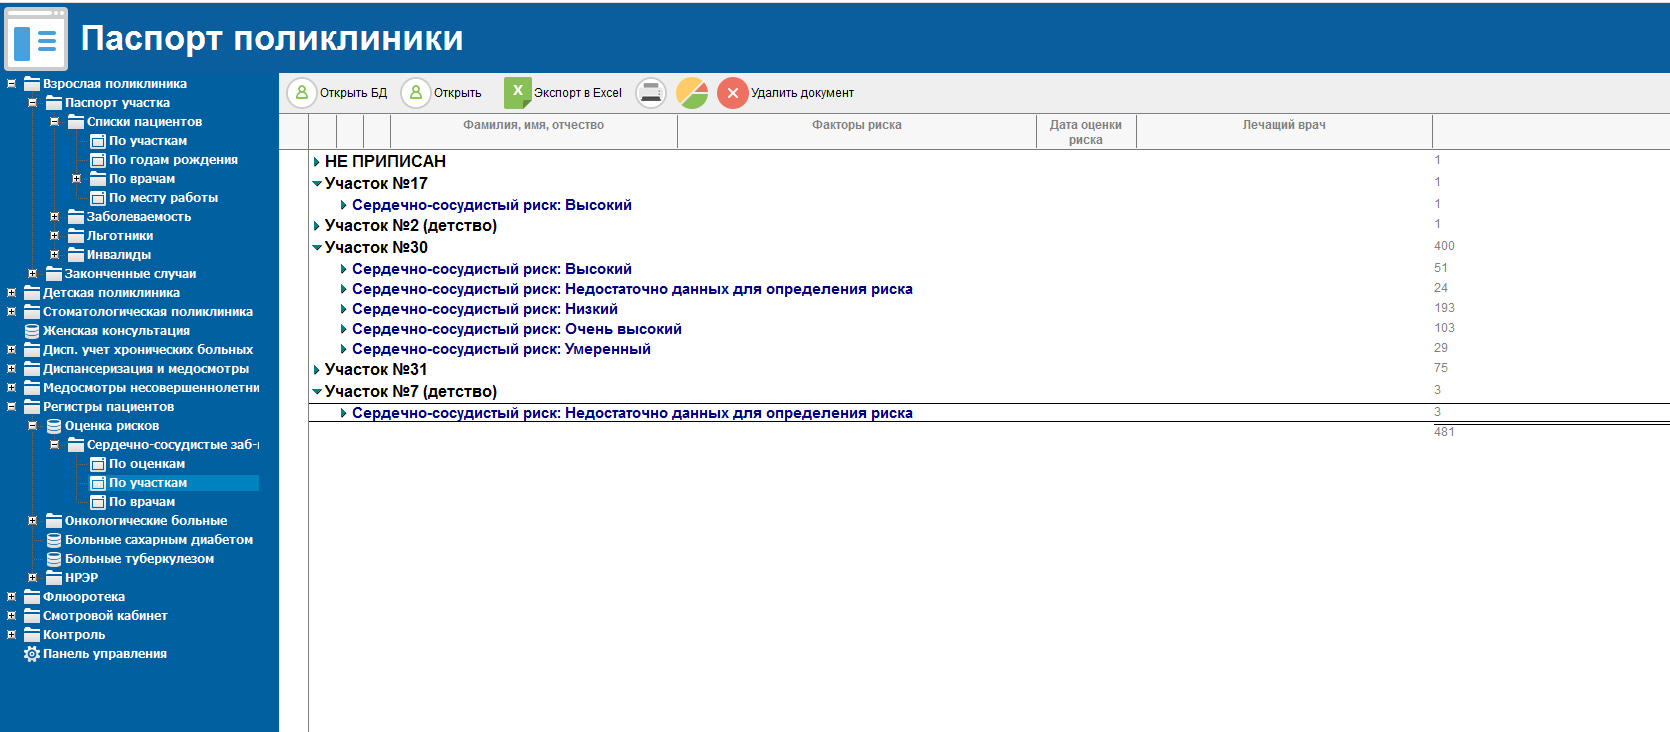Viewport: 1670px width, 732px height.
Task: Click the green Excel export icon
Action: (517, 92)
